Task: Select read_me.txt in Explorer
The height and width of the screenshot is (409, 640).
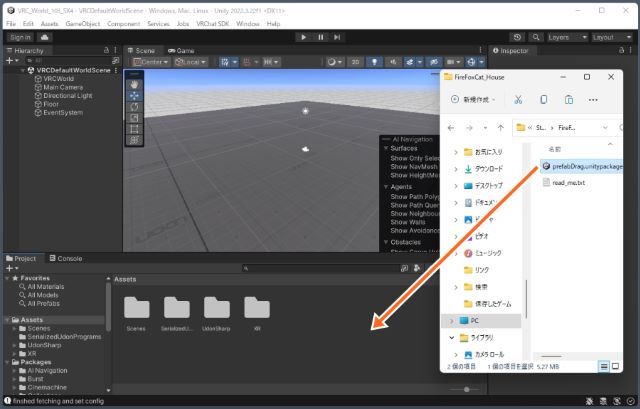Action: [x=564, y=182]
